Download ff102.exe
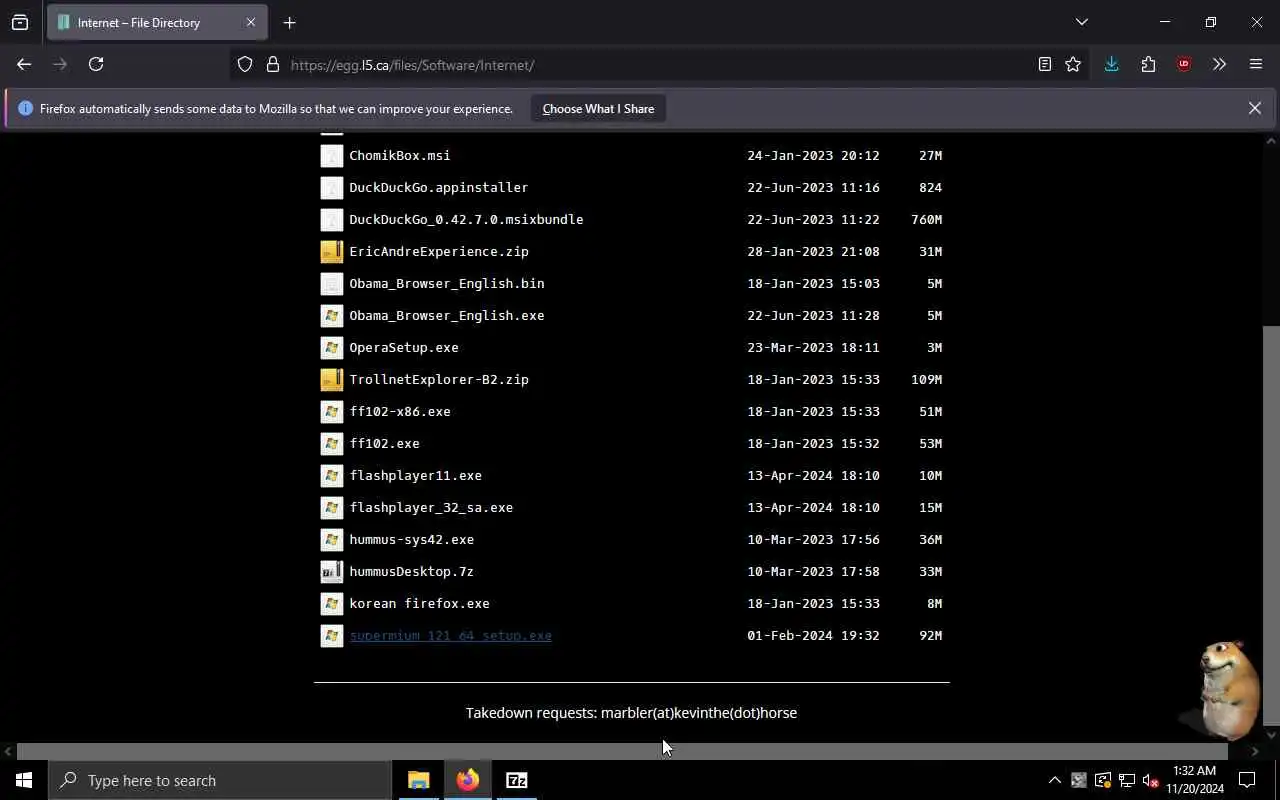This screenshot has height=800, width=1280. 384,443
